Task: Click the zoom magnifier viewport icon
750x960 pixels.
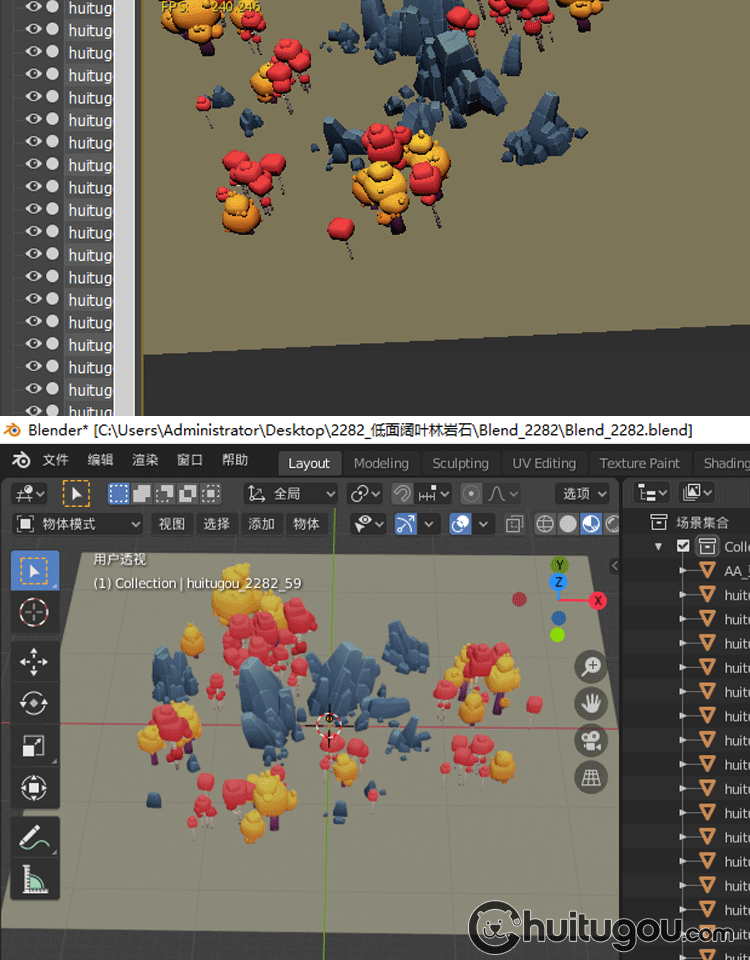Action: click(x=591, y=667)
